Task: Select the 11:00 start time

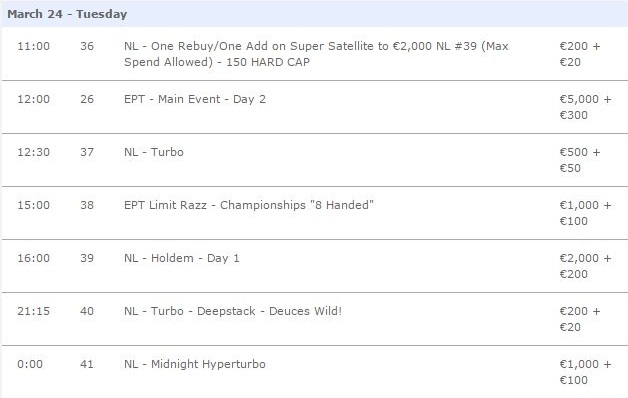Action: [34, 46]
